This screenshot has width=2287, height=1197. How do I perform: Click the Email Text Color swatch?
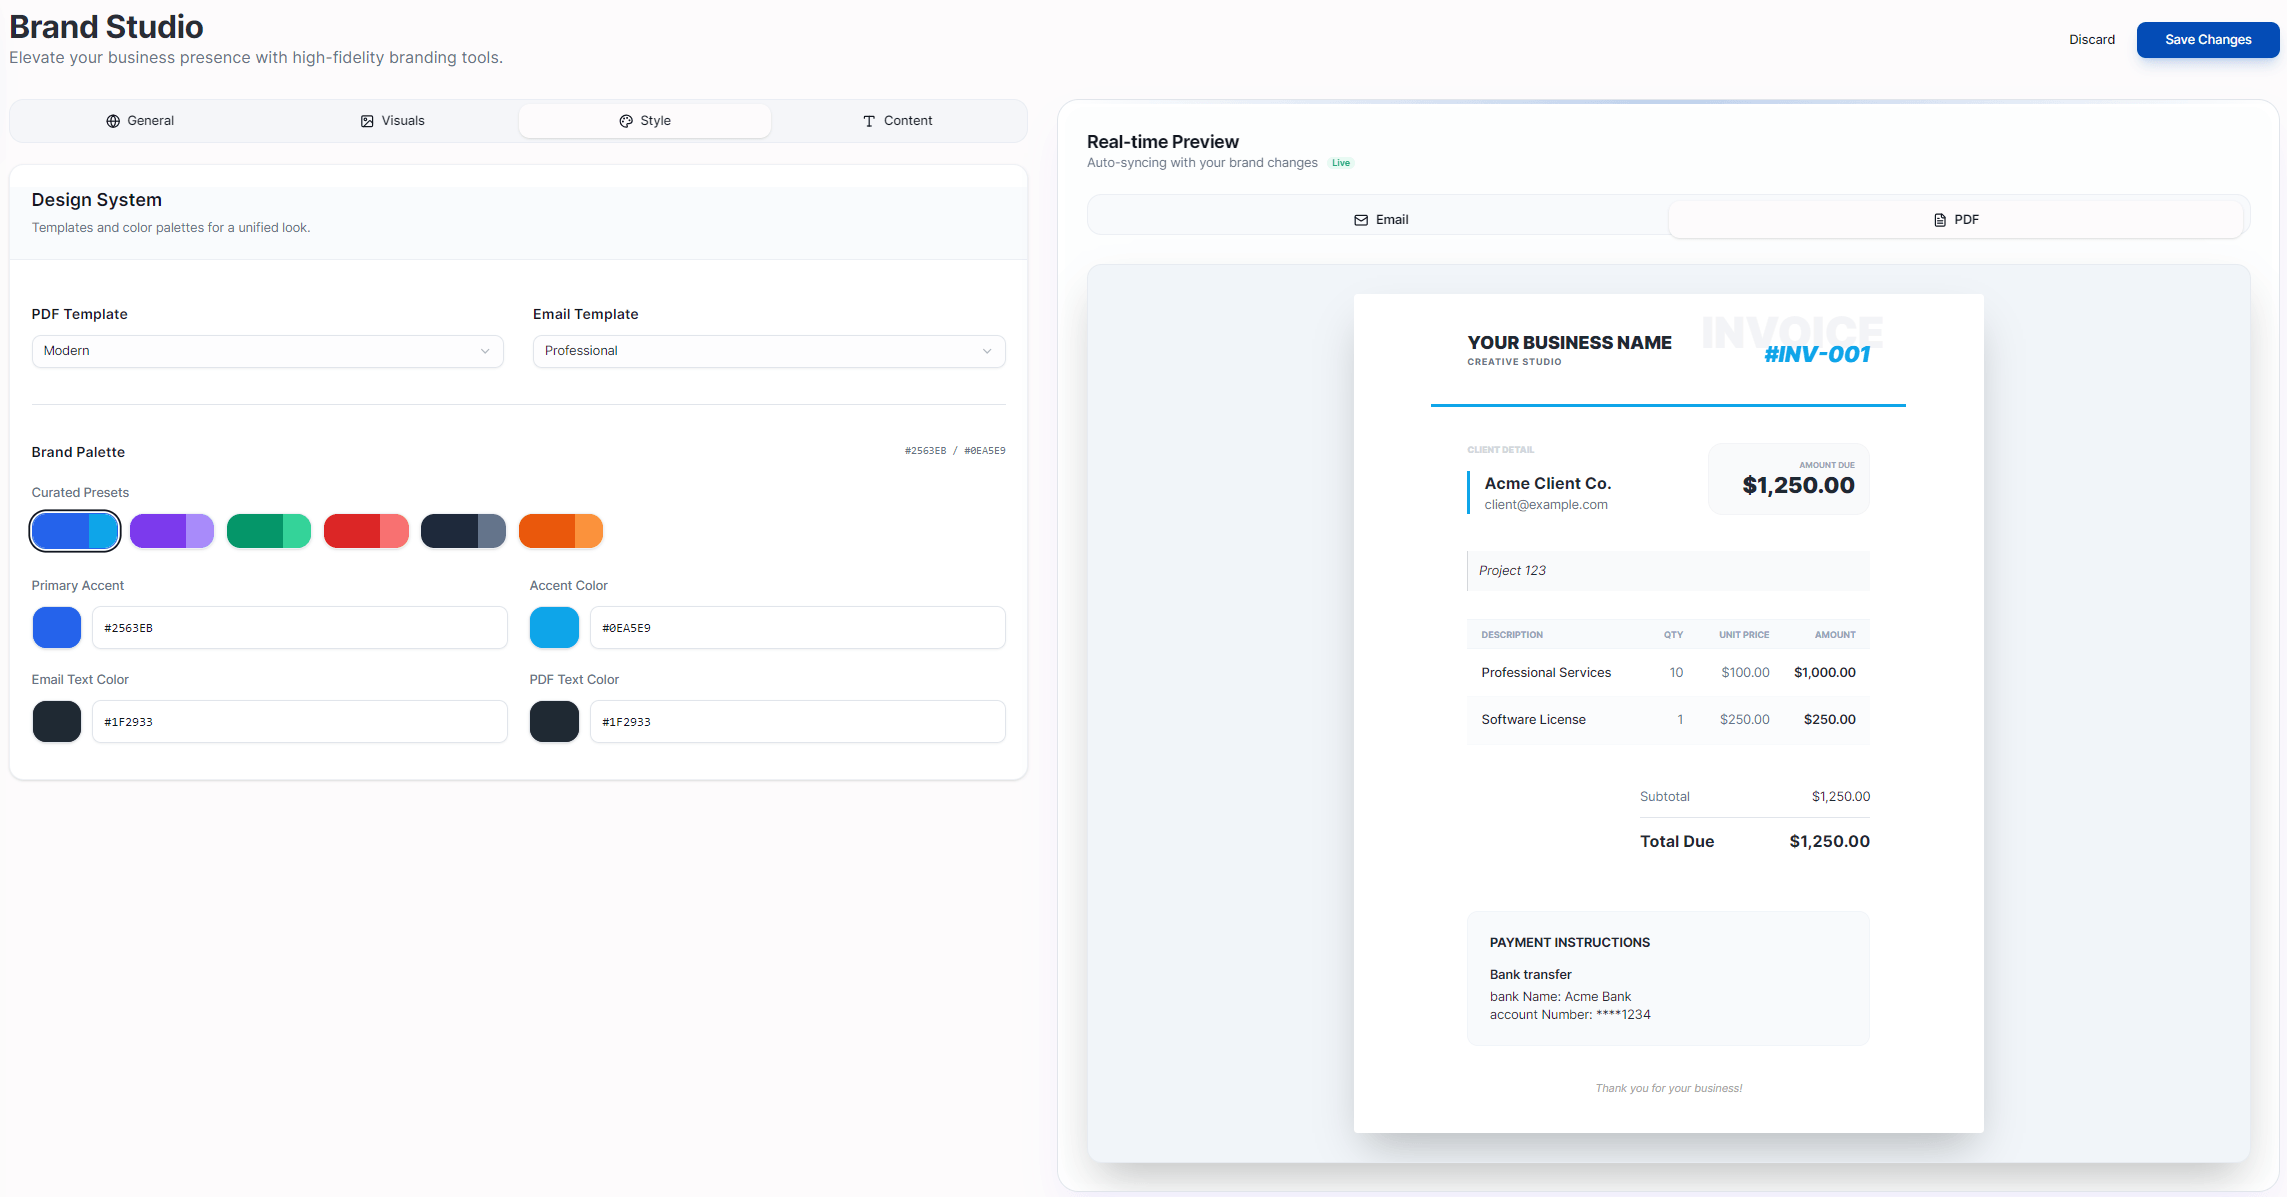57,721
